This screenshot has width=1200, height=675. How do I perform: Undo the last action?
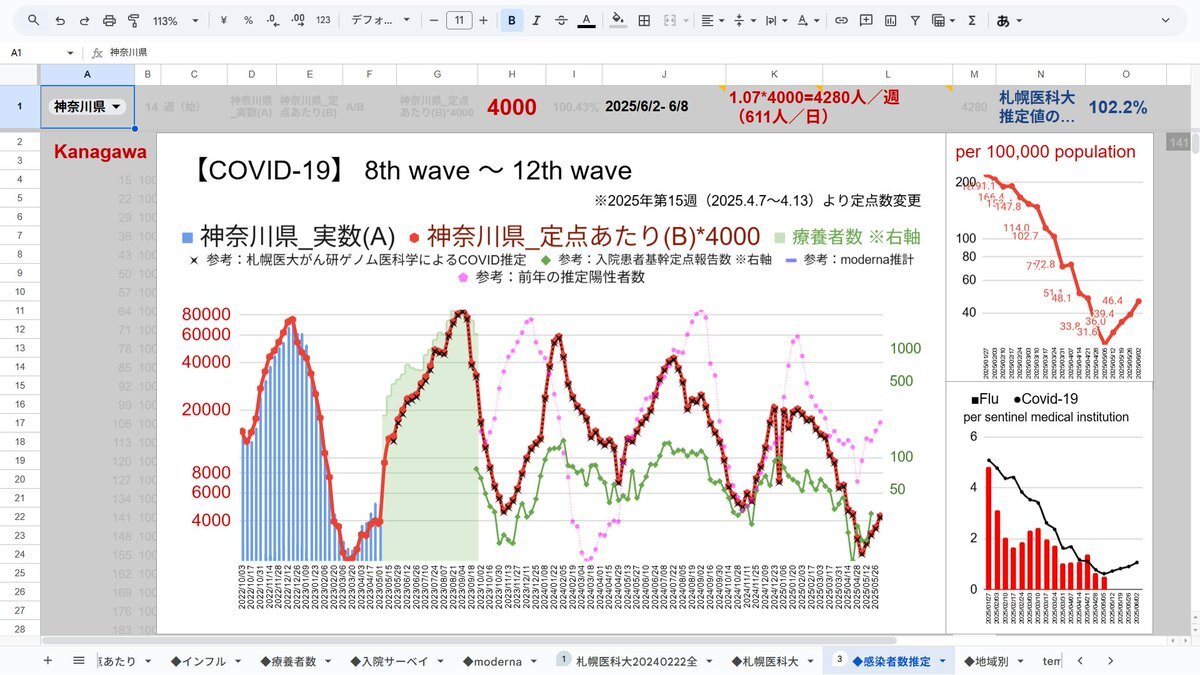coord(60,20)
